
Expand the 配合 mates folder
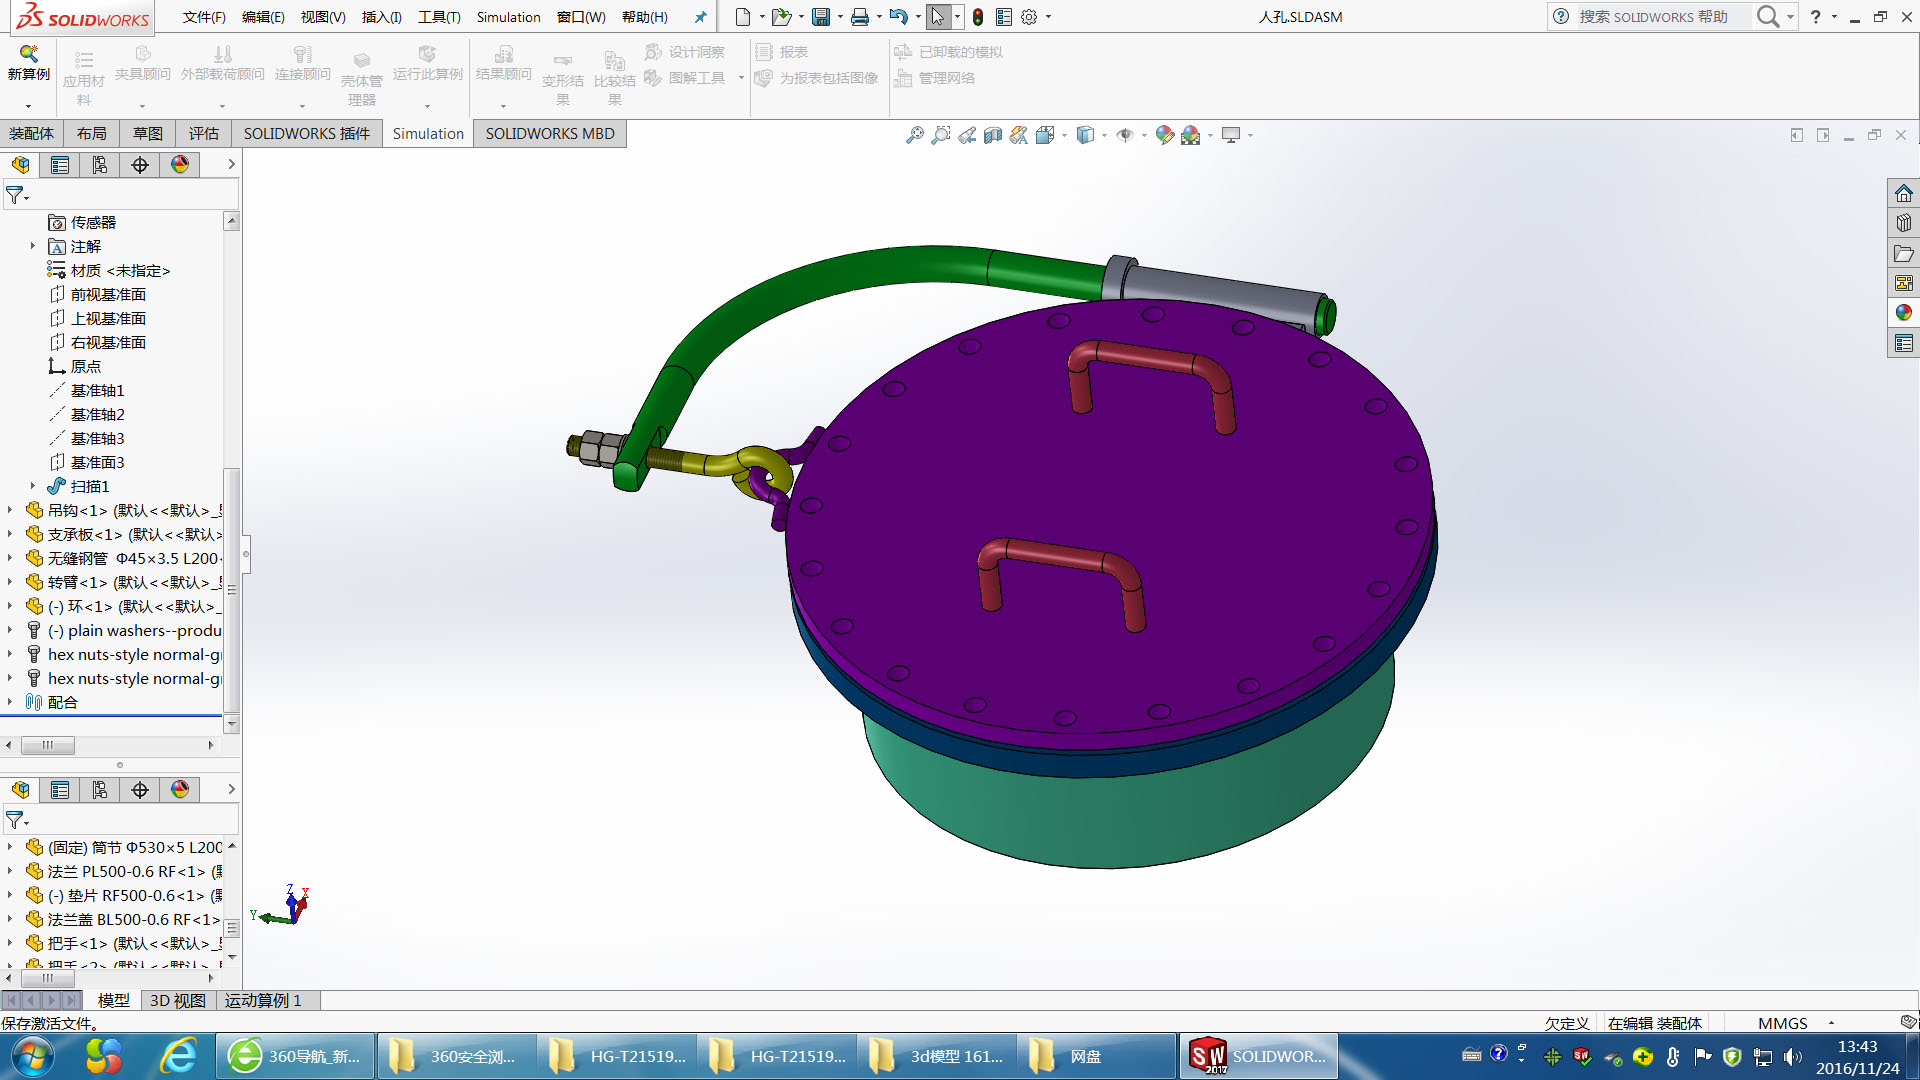point(10,702)
